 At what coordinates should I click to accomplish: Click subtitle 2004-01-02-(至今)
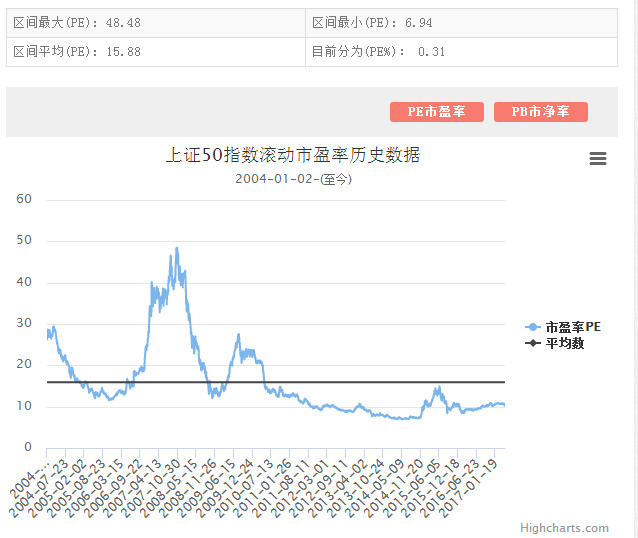pyautogui.click(x=293, y=179)
